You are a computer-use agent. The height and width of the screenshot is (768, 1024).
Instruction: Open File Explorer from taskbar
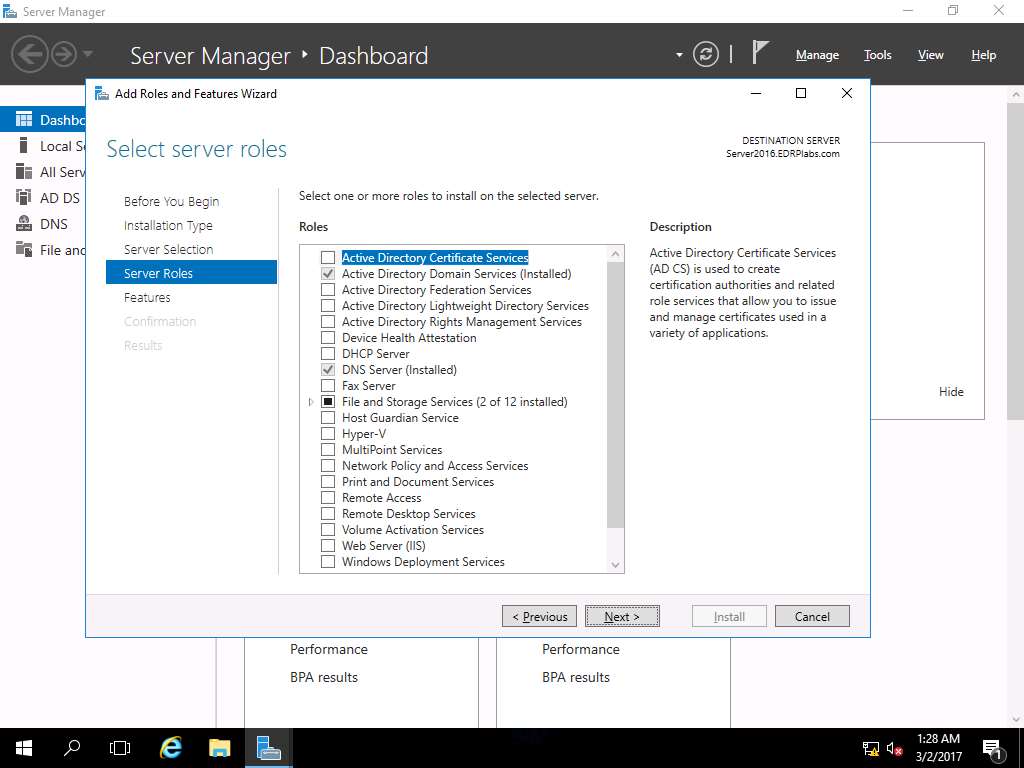coord(219,748)
